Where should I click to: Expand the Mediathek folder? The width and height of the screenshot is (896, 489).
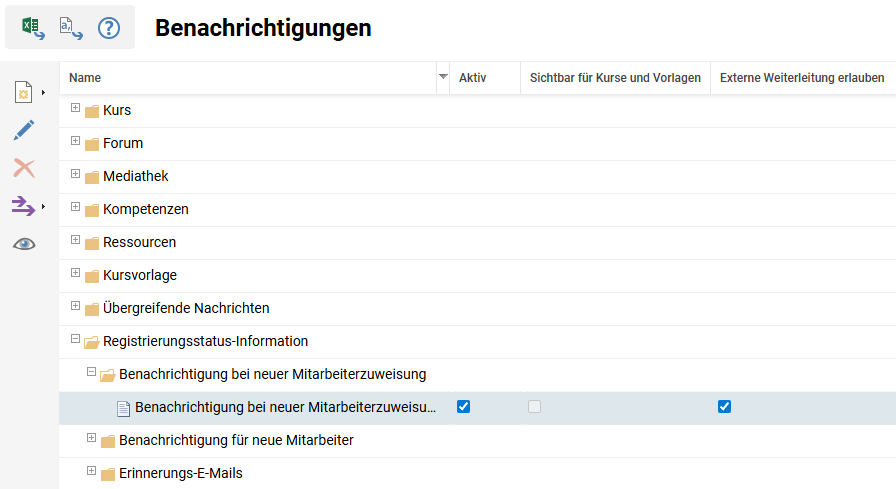click(75, 174)
